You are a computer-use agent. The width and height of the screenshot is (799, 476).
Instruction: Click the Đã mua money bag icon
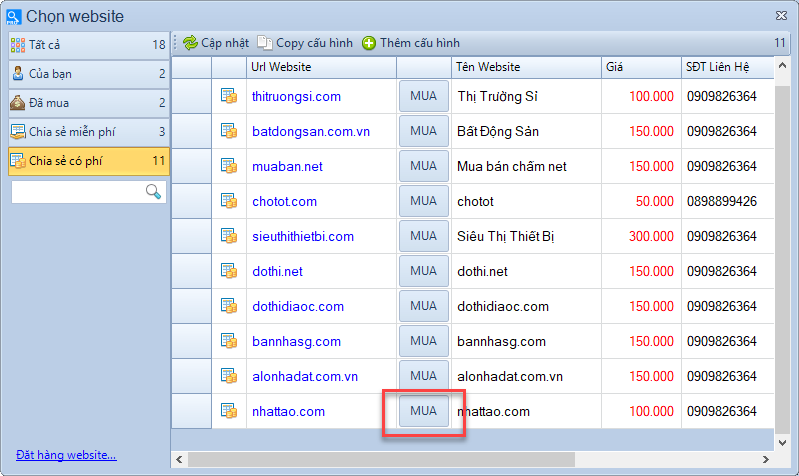click(x=17, y=103)
